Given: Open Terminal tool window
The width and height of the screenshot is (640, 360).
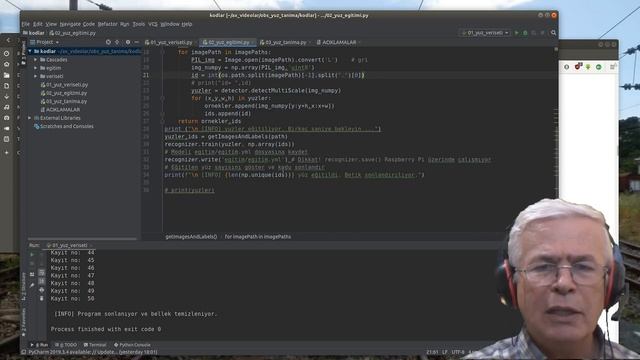Looking at the screenshot, I should tap(95, 345).
